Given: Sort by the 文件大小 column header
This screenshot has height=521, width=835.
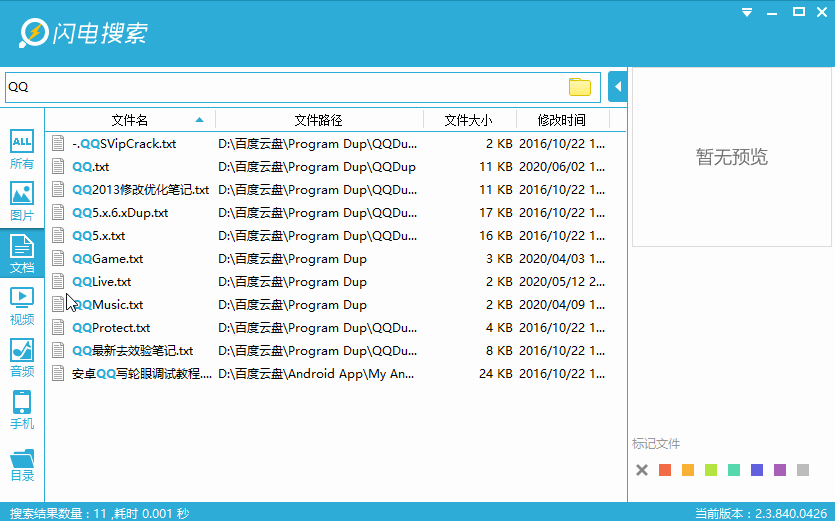Looking at the screenshot, I should 468,120.
